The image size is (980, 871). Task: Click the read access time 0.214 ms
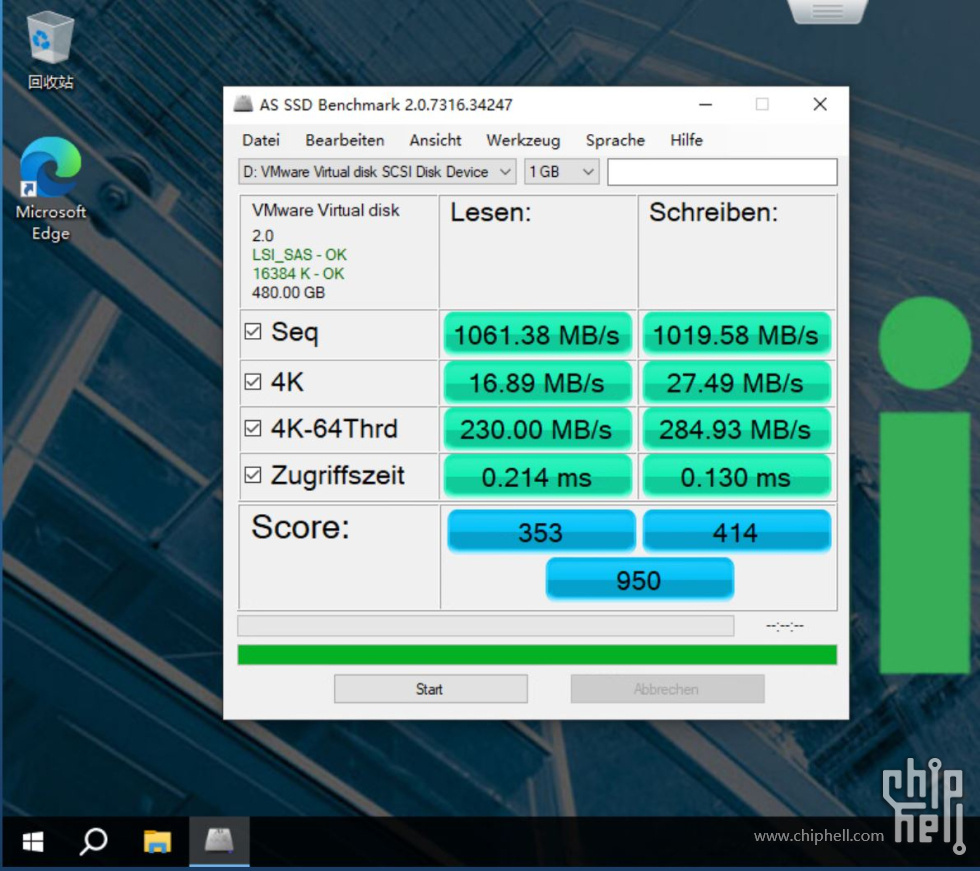coord(537,477)
